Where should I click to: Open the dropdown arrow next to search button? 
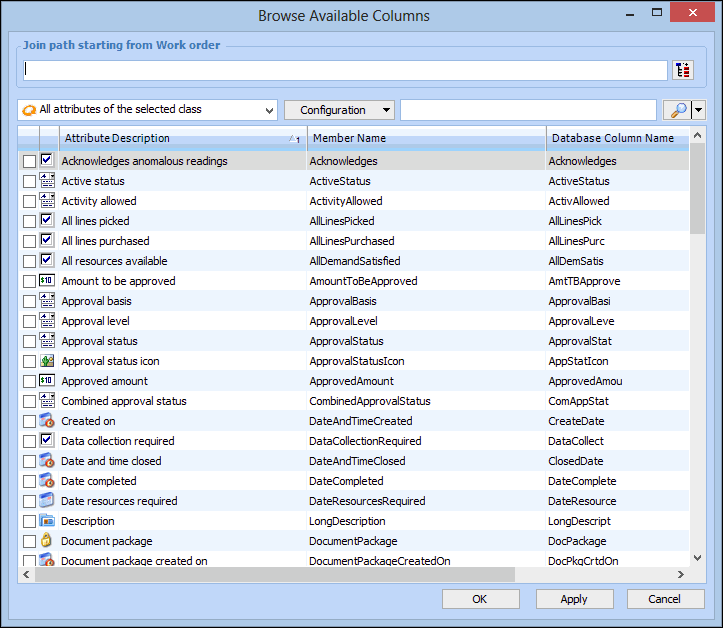(x=698, y=110)
